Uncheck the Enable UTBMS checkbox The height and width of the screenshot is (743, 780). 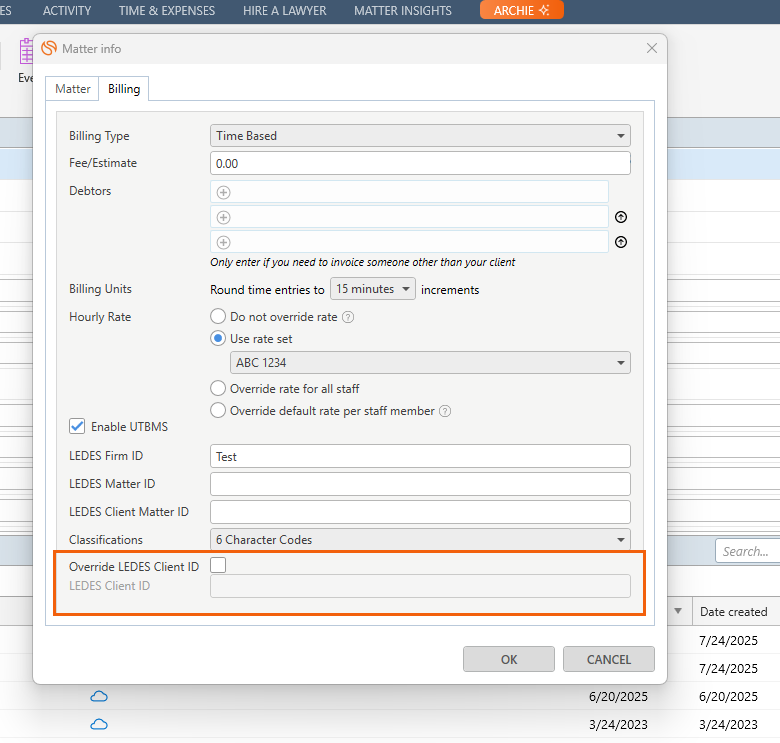[77, 427]
